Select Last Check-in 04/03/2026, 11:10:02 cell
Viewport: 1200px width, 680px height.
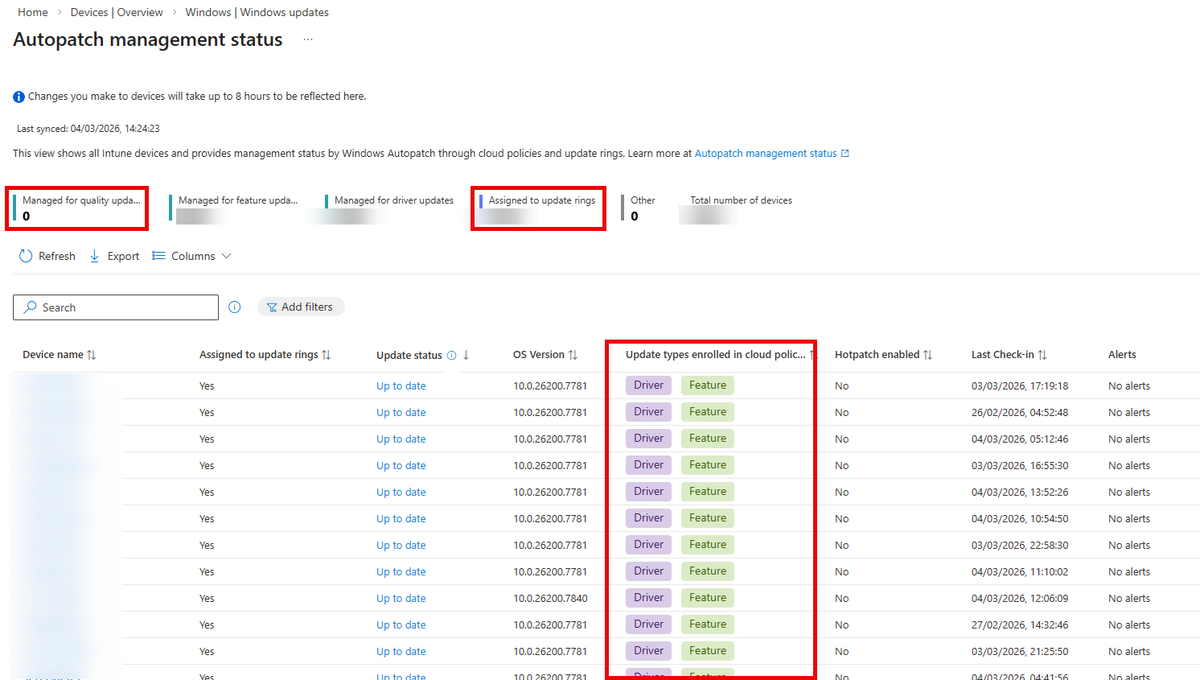[1020, 572]
